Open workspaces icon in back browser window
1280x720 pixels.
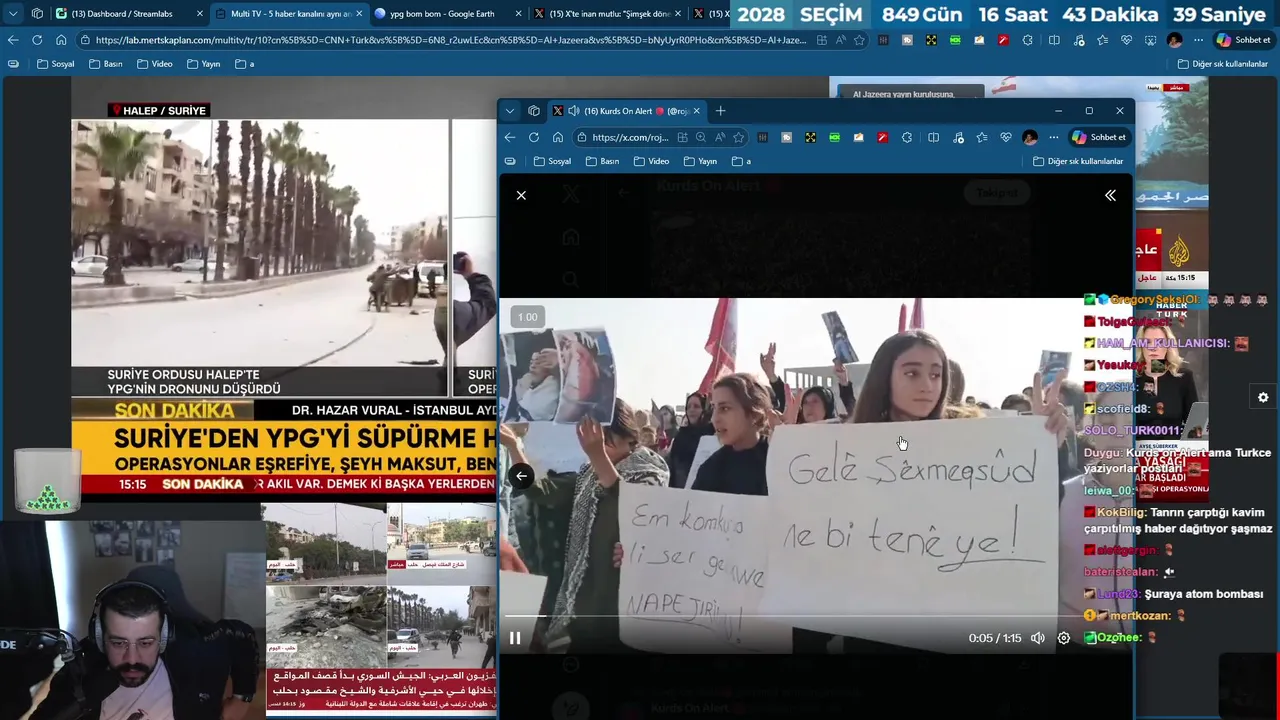(37, 14)
